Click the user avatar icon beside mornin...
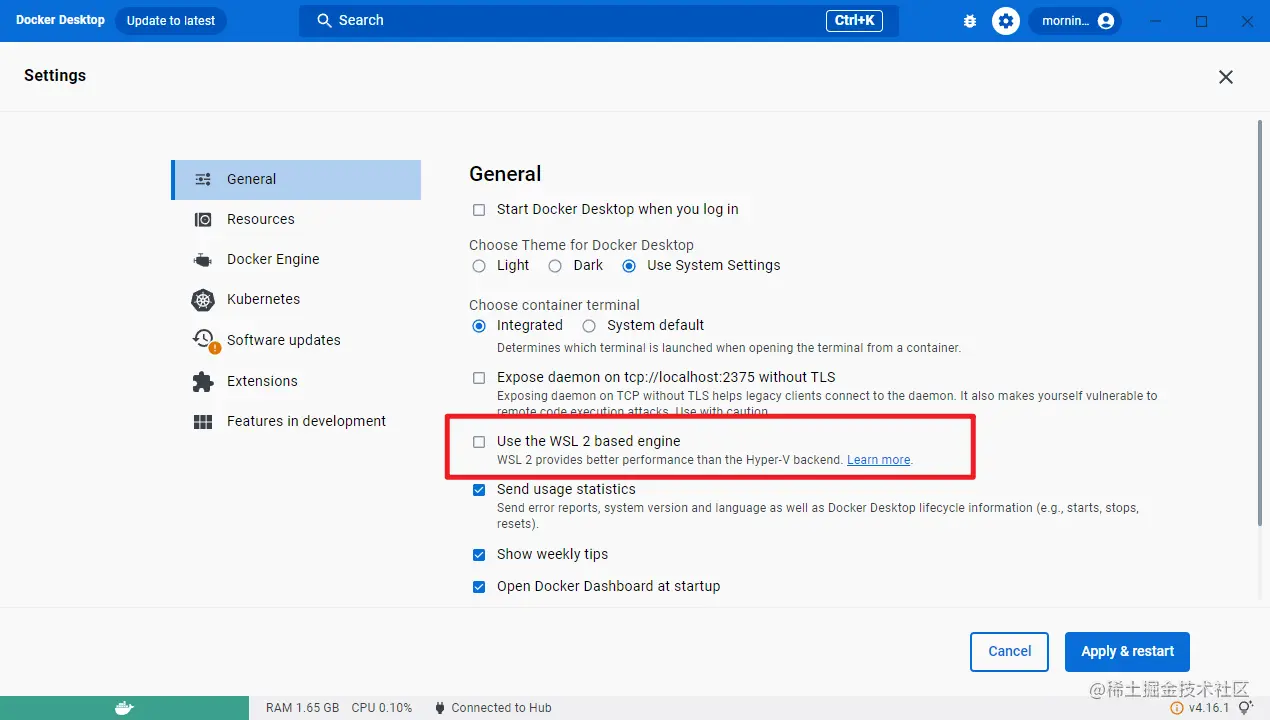The image size is (1270, 720). (x=1105, y=21)
